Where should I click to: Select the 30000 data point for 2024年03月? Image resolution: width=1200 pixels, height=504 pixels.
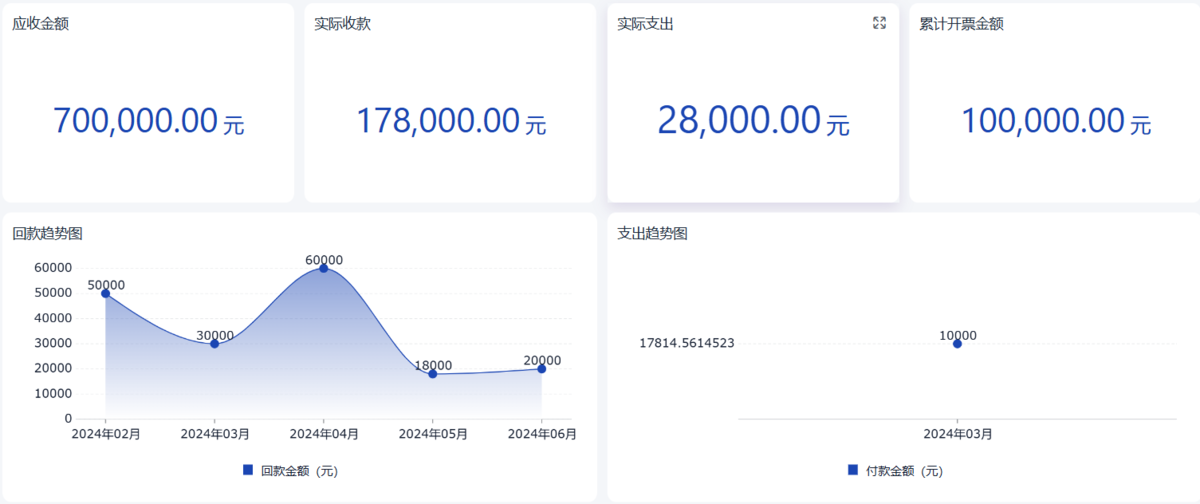click(x=214, y=343)
